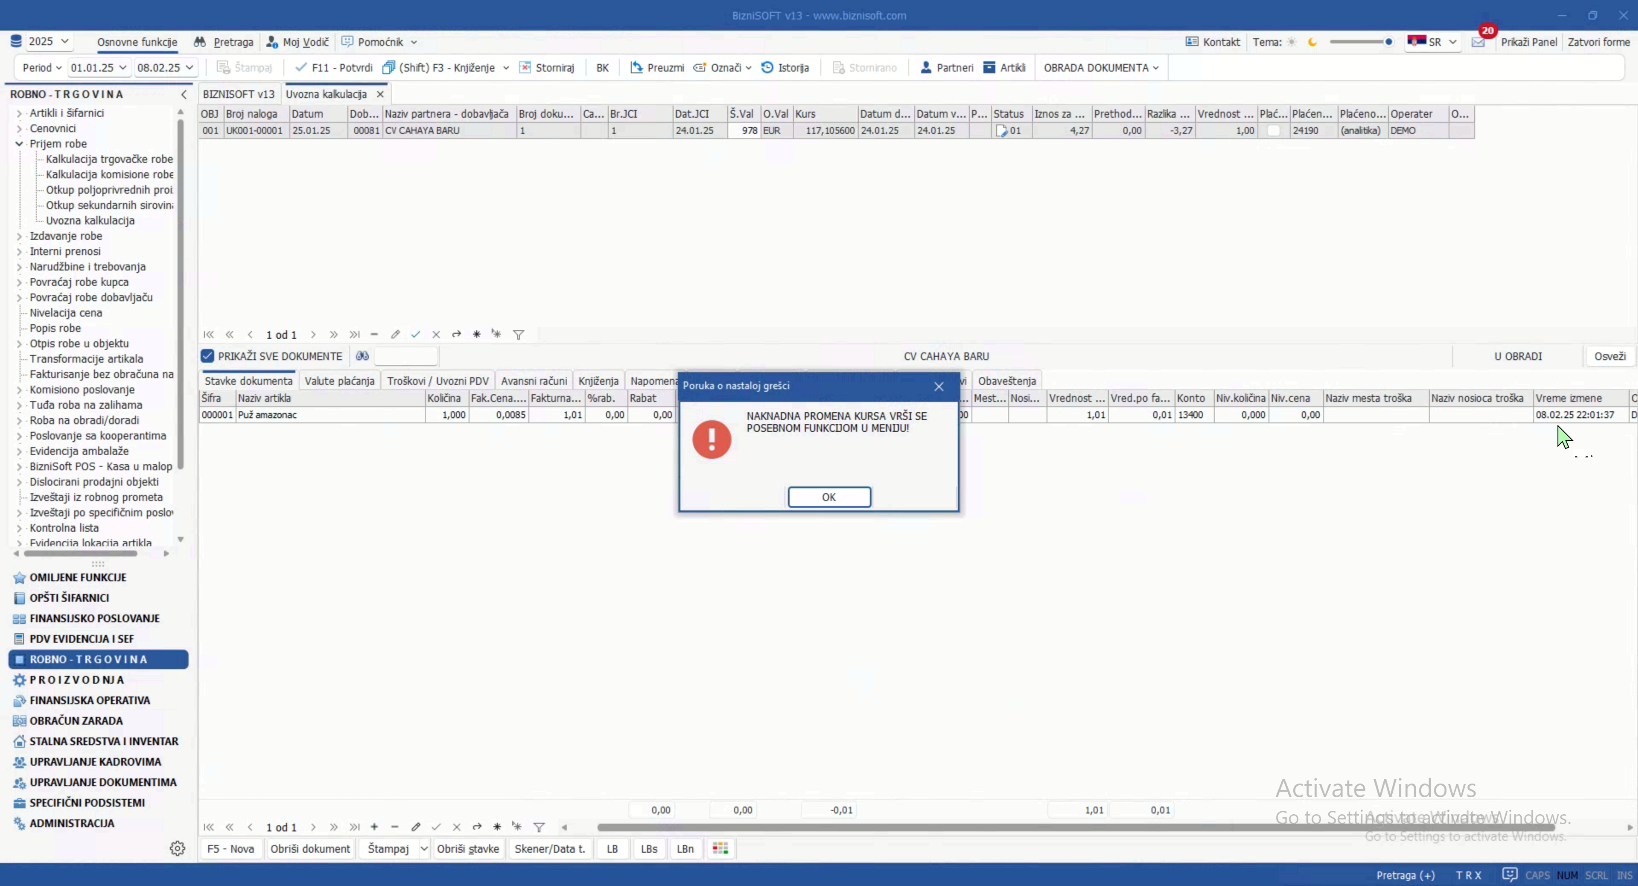This screenshot has height=886, width=1638.
Task: Open the mail notifications envelope icon
Action: [1478, 42]
